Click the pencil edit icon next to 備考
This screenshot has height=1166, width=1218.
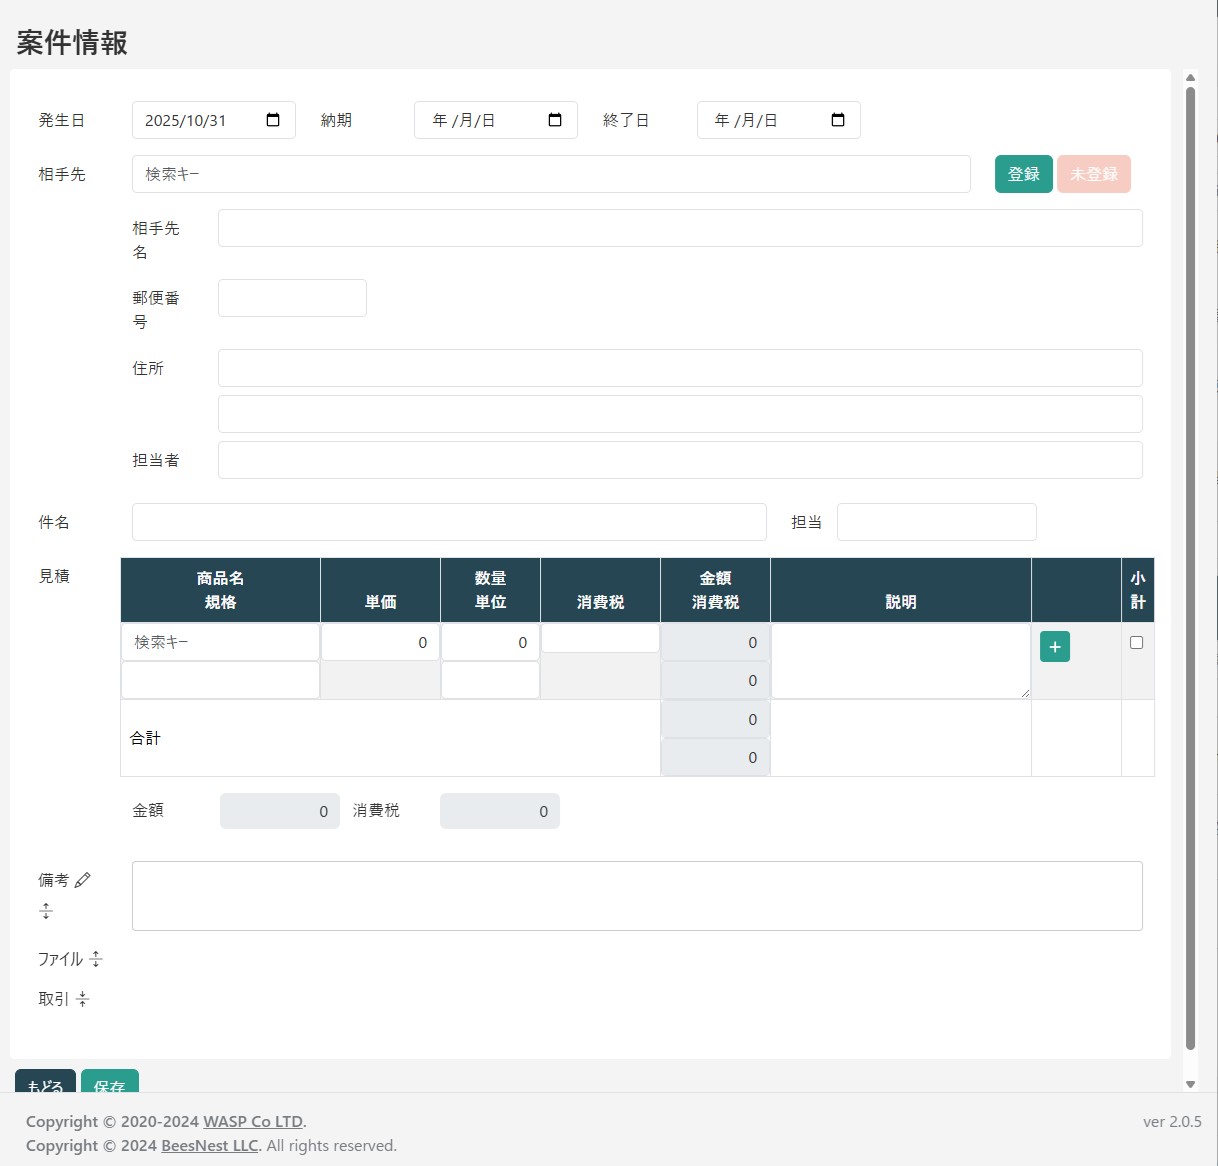click(x=82, y=879)
